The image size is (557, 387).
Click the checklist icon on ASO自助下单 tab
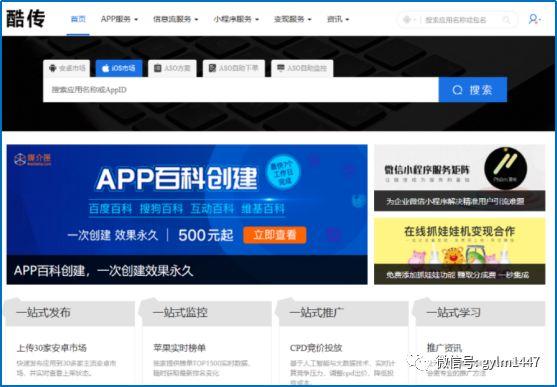[x=212, y=68]
